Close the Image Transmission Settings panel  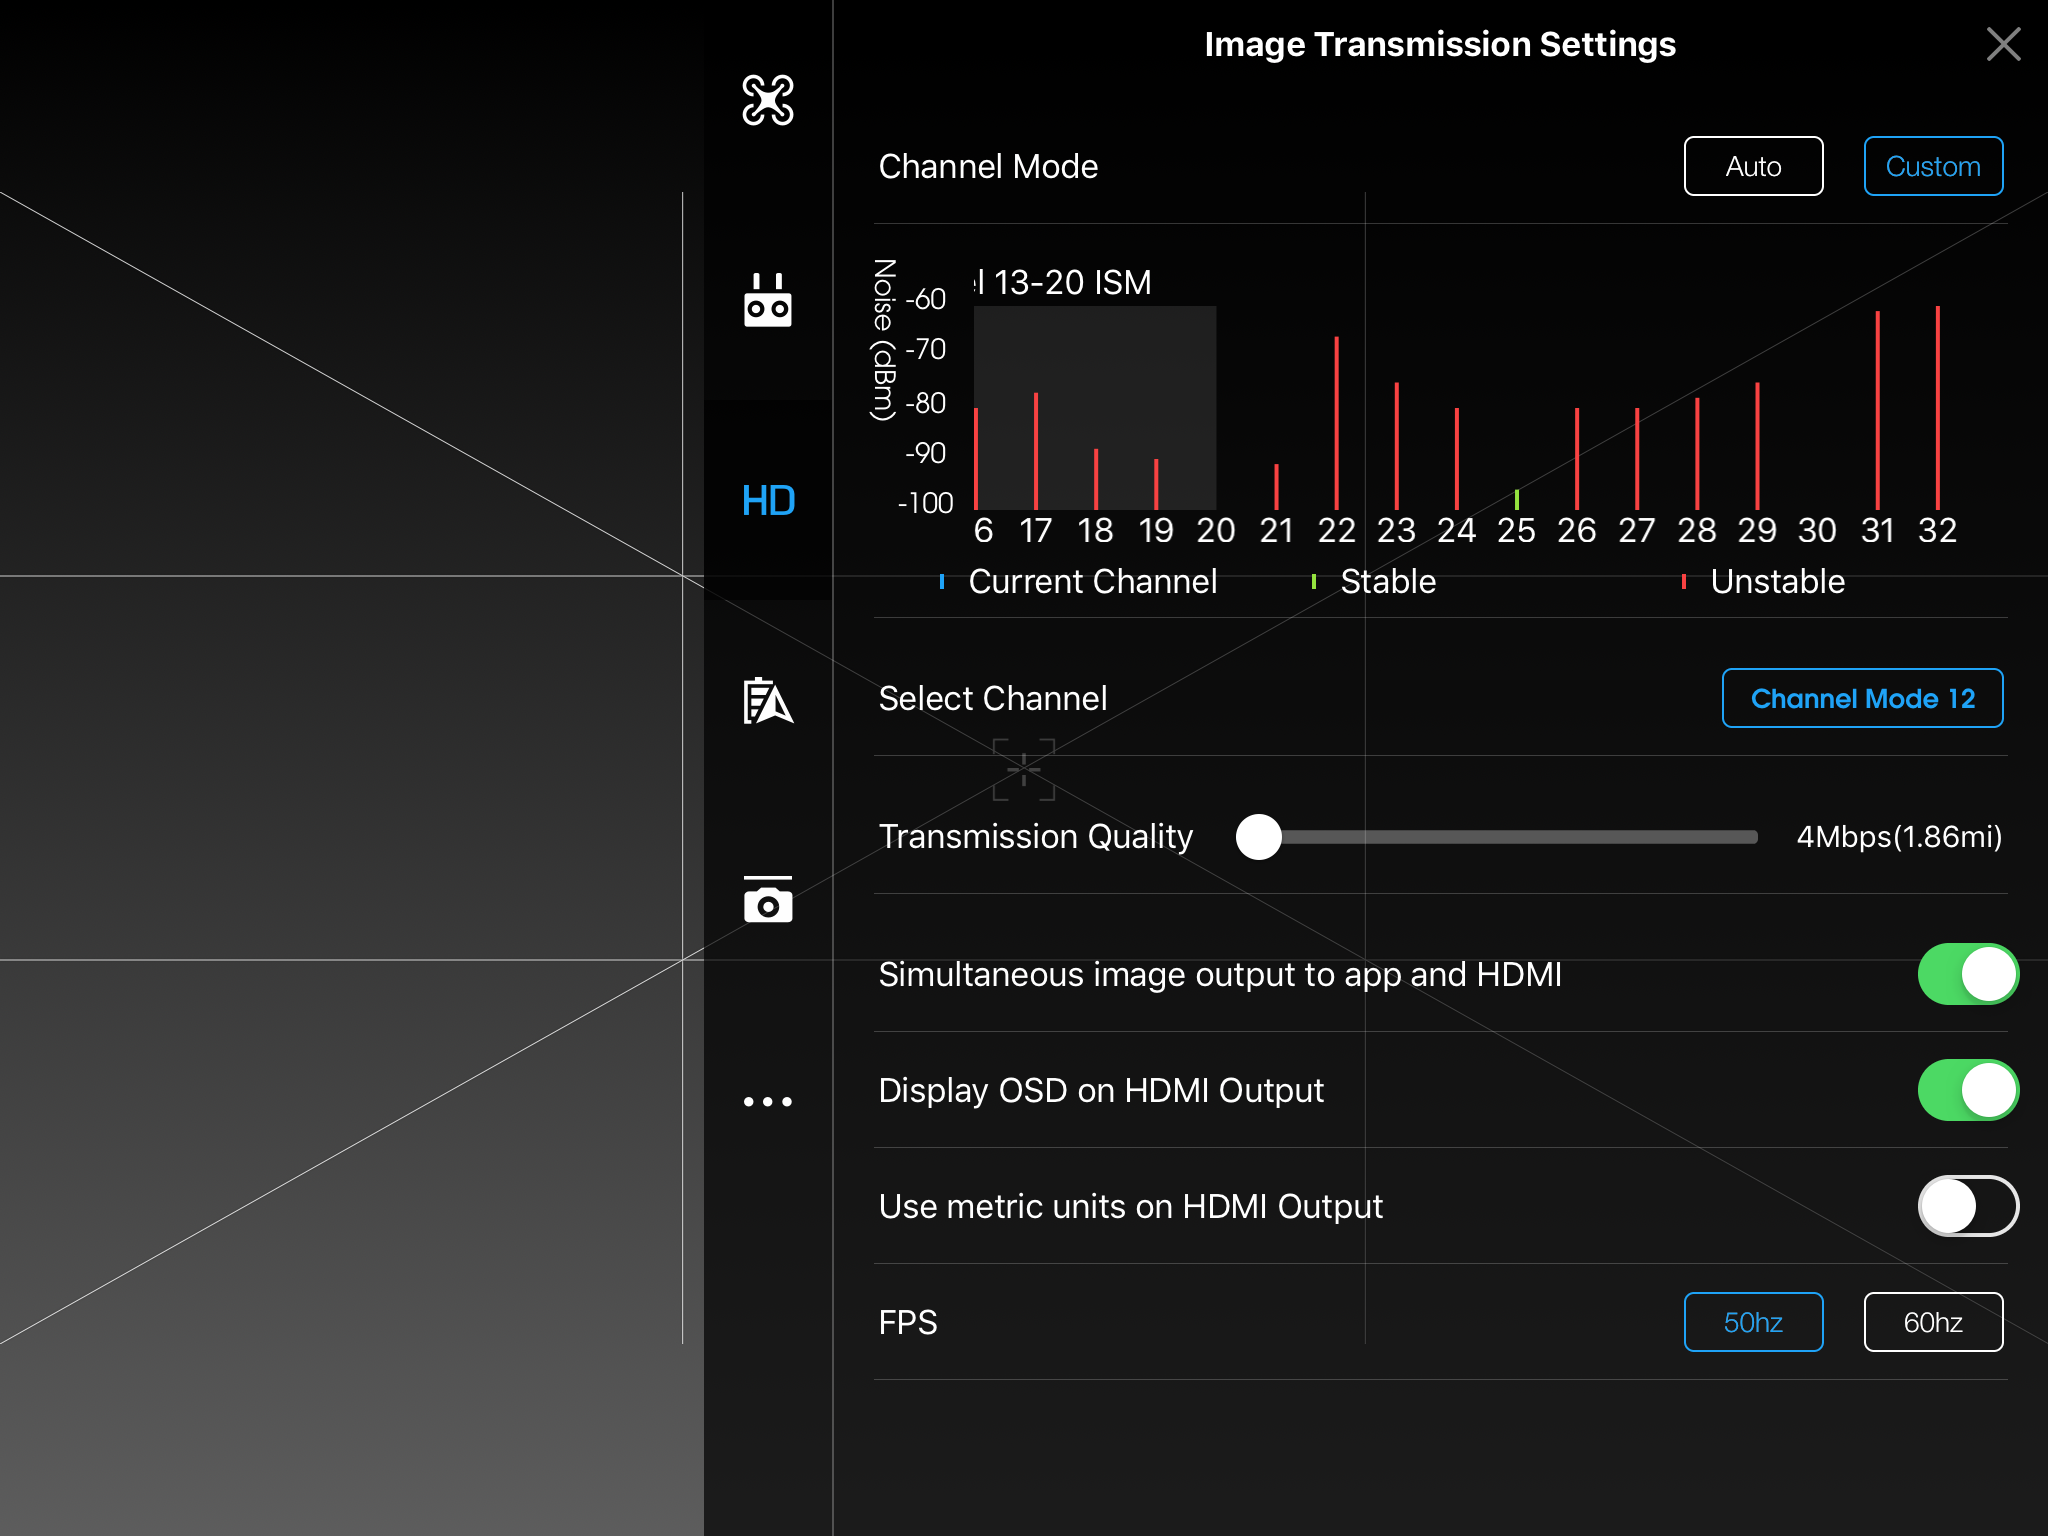[2003, 44]
